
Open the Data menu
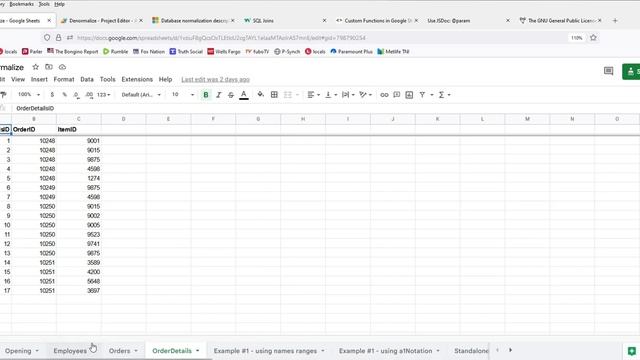pos(87,79)
